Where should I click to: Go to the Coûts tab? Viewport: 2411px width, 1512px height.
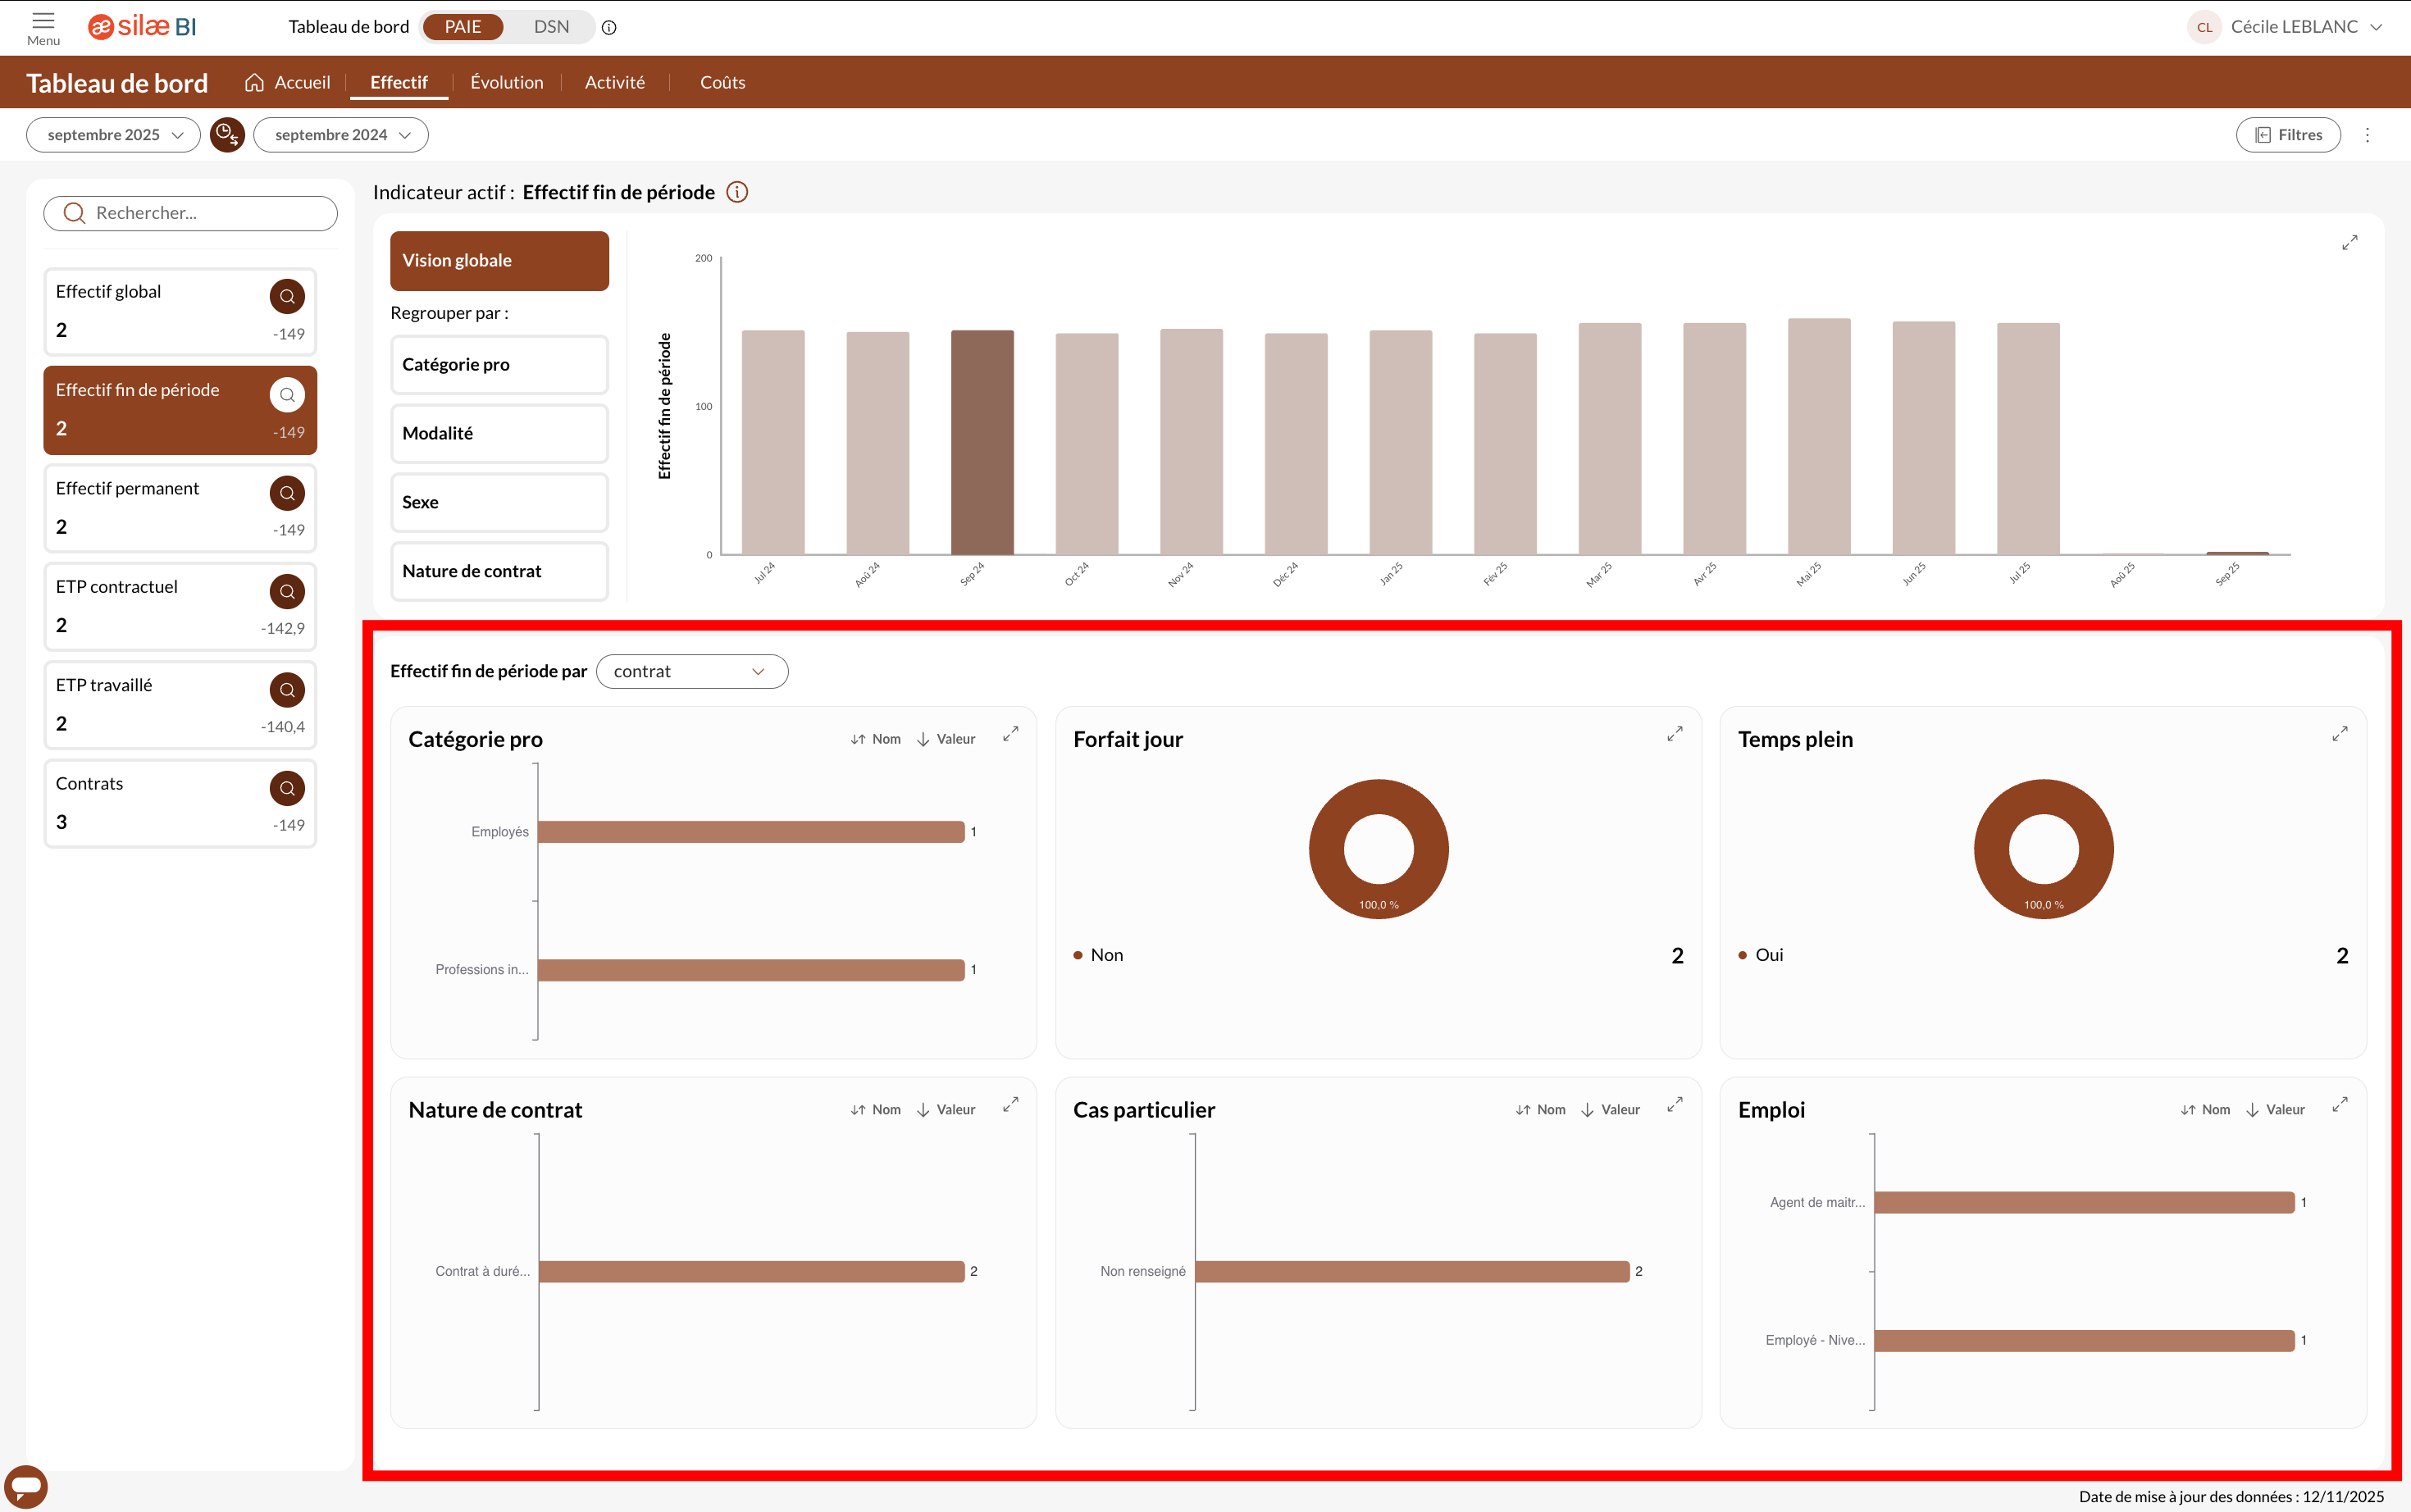coord(722,83)
